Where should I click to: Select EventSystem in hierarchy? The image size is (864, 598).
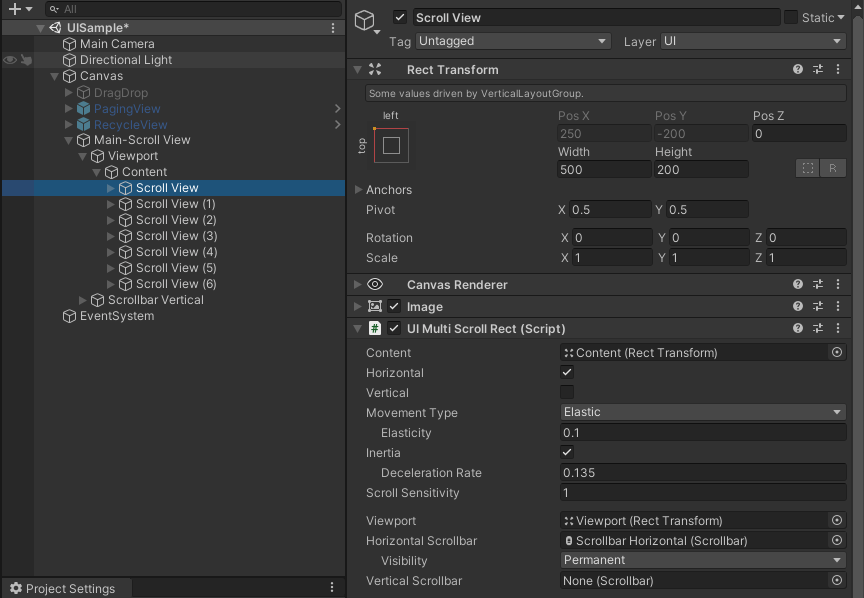point(117,316)
